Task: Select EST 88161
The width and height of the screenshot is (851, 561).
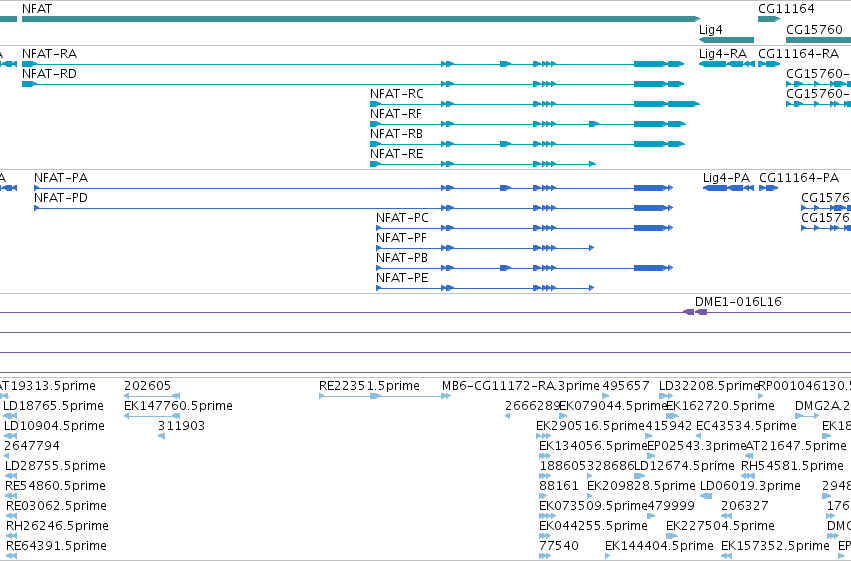Action: coord(558,487)
